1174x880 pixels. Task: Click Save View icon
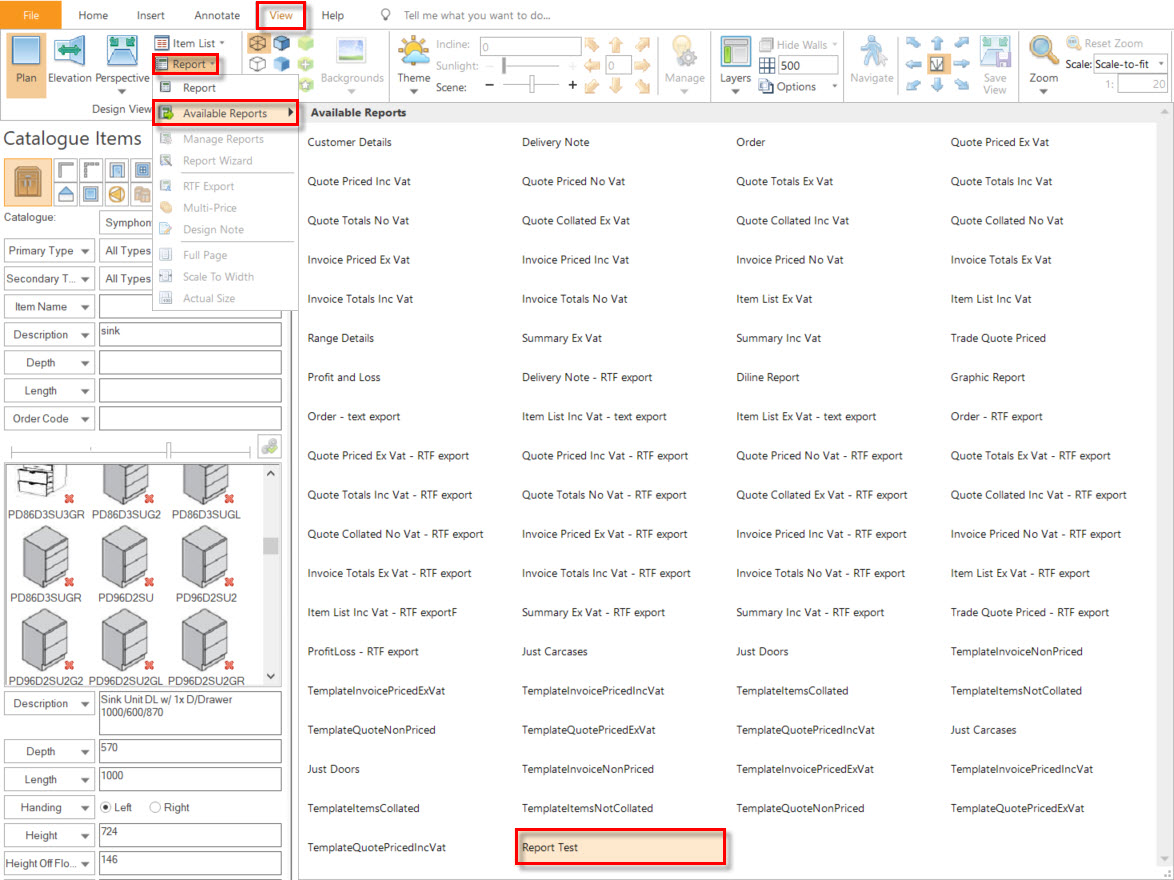(x=995, y=52)
